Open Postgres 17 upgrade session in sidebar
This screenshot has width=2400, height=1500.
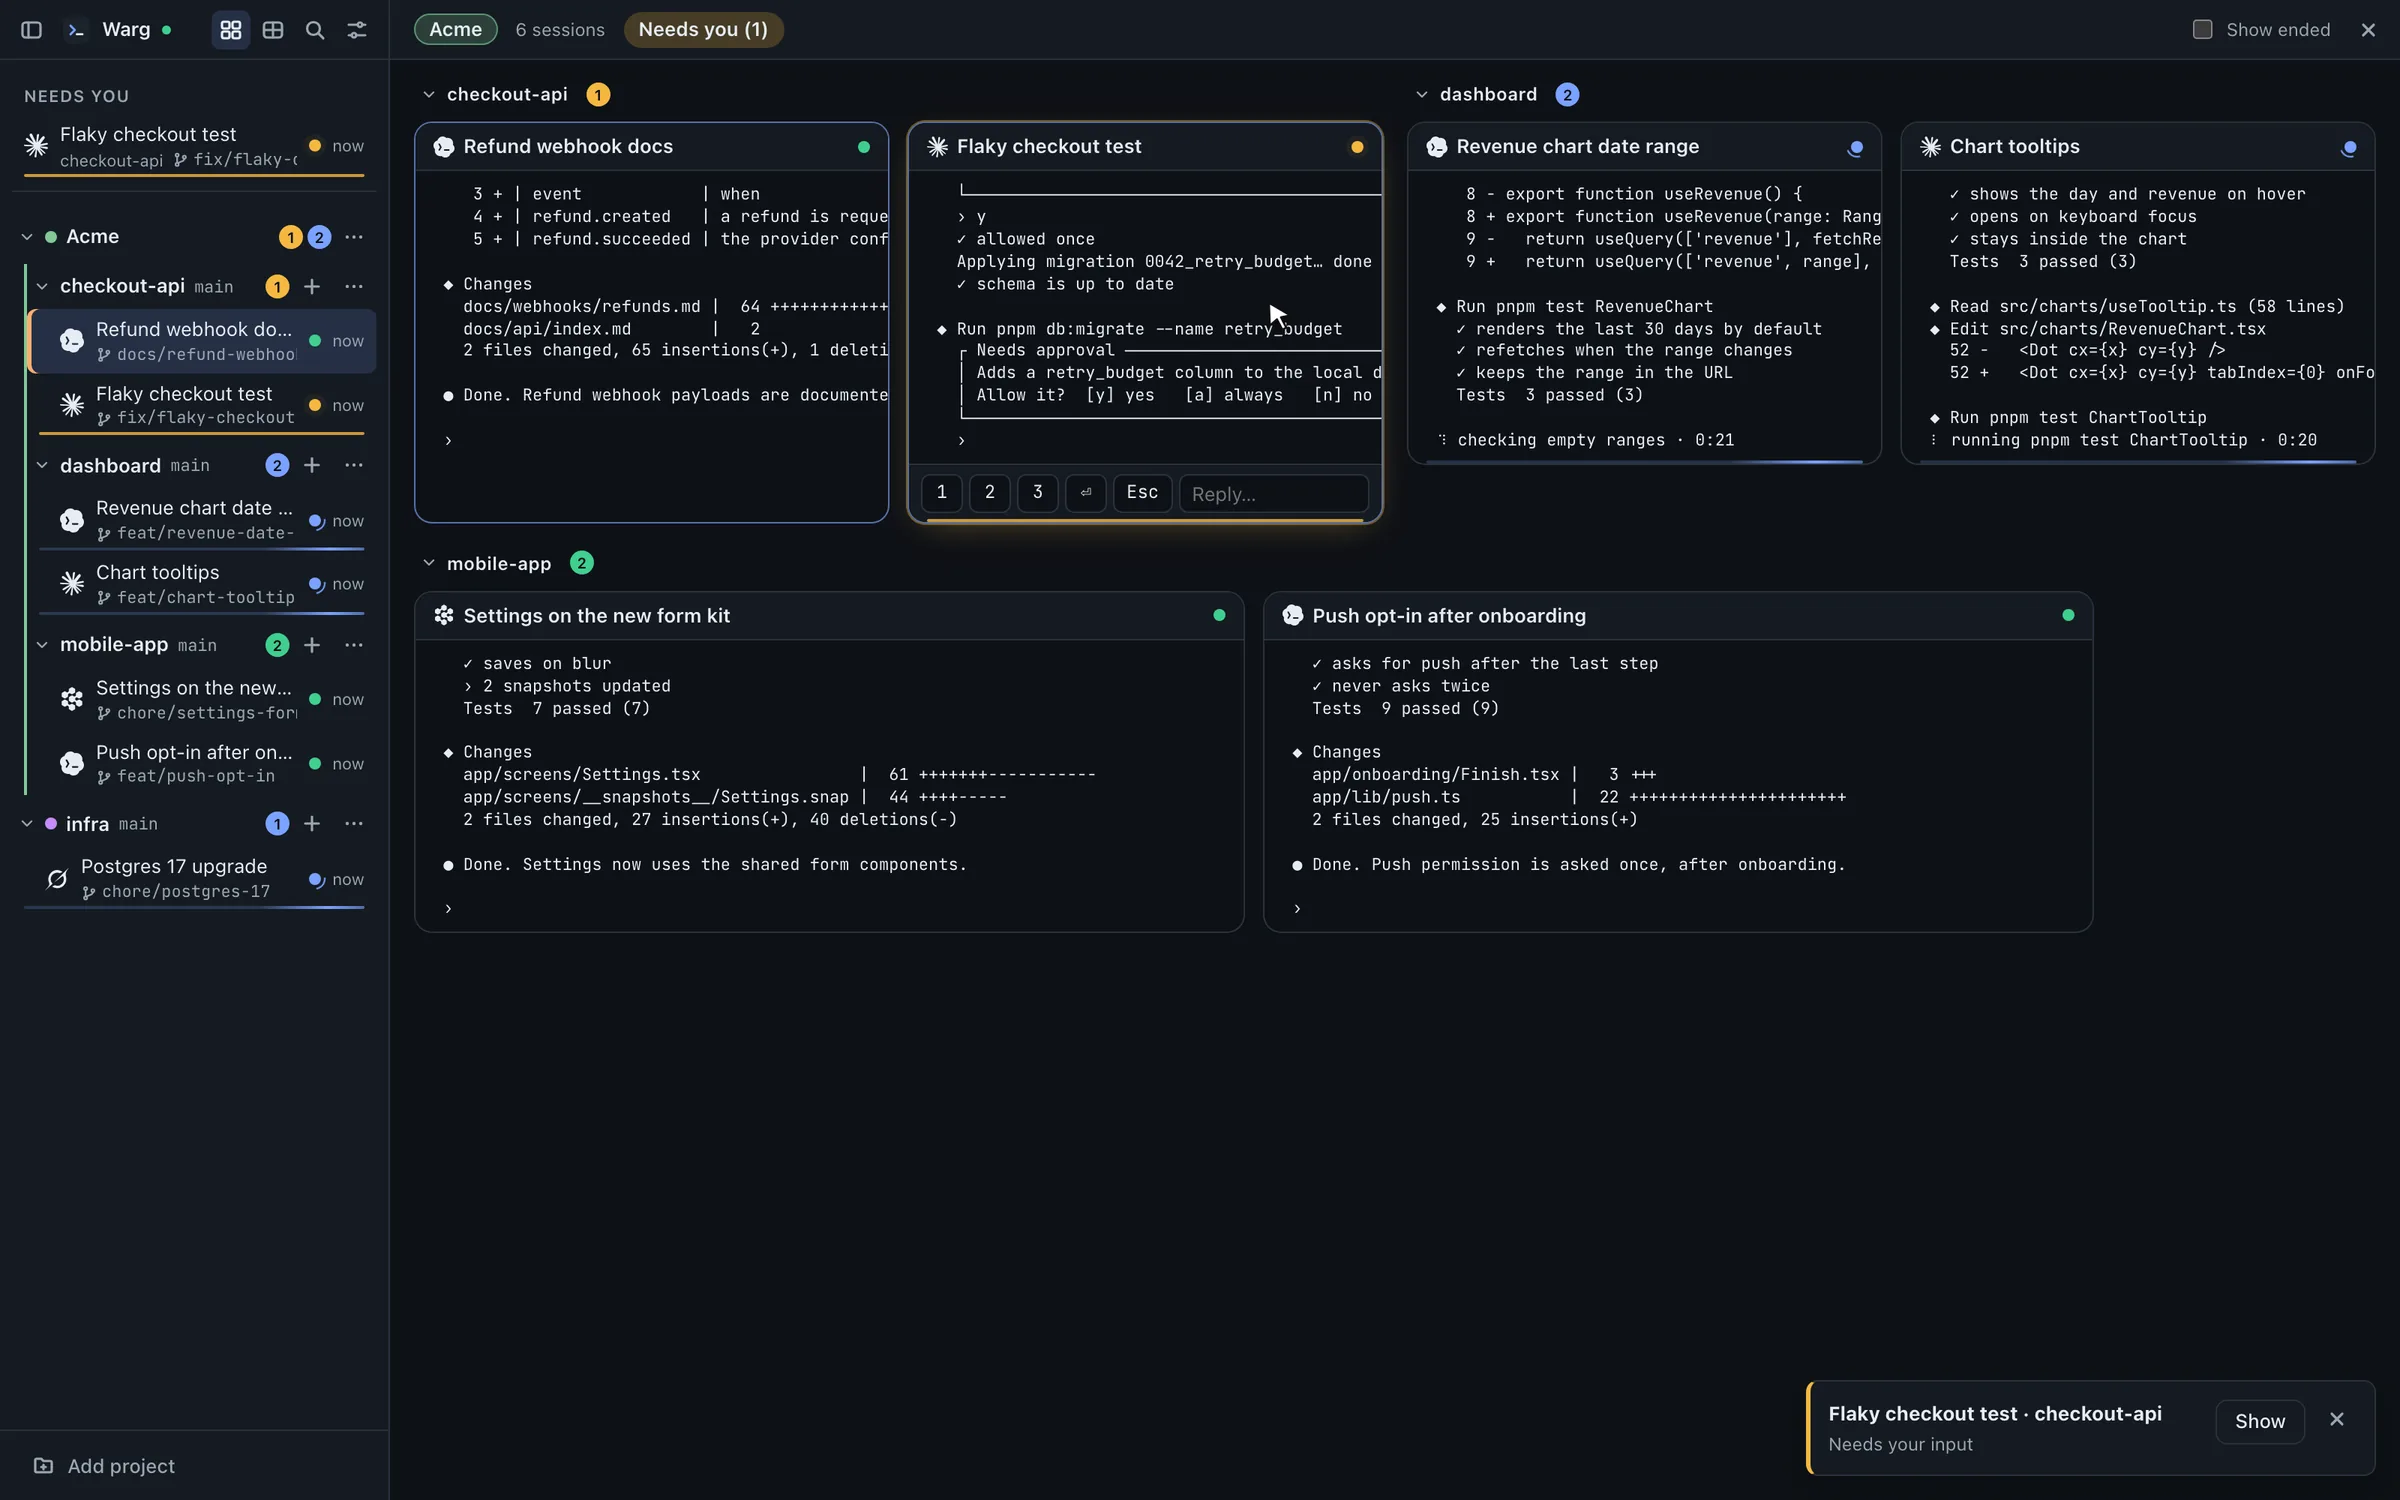(x=194, y=879)
